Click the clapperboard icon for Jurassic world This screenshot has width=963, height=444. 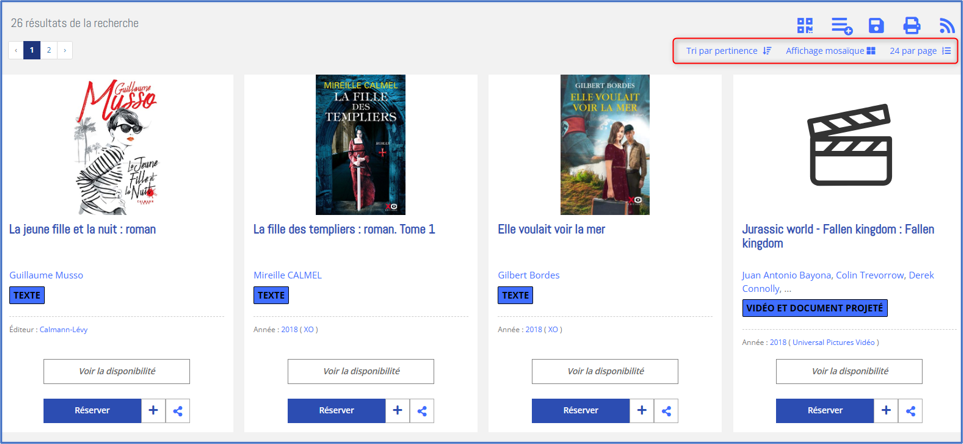pos(849,145)
